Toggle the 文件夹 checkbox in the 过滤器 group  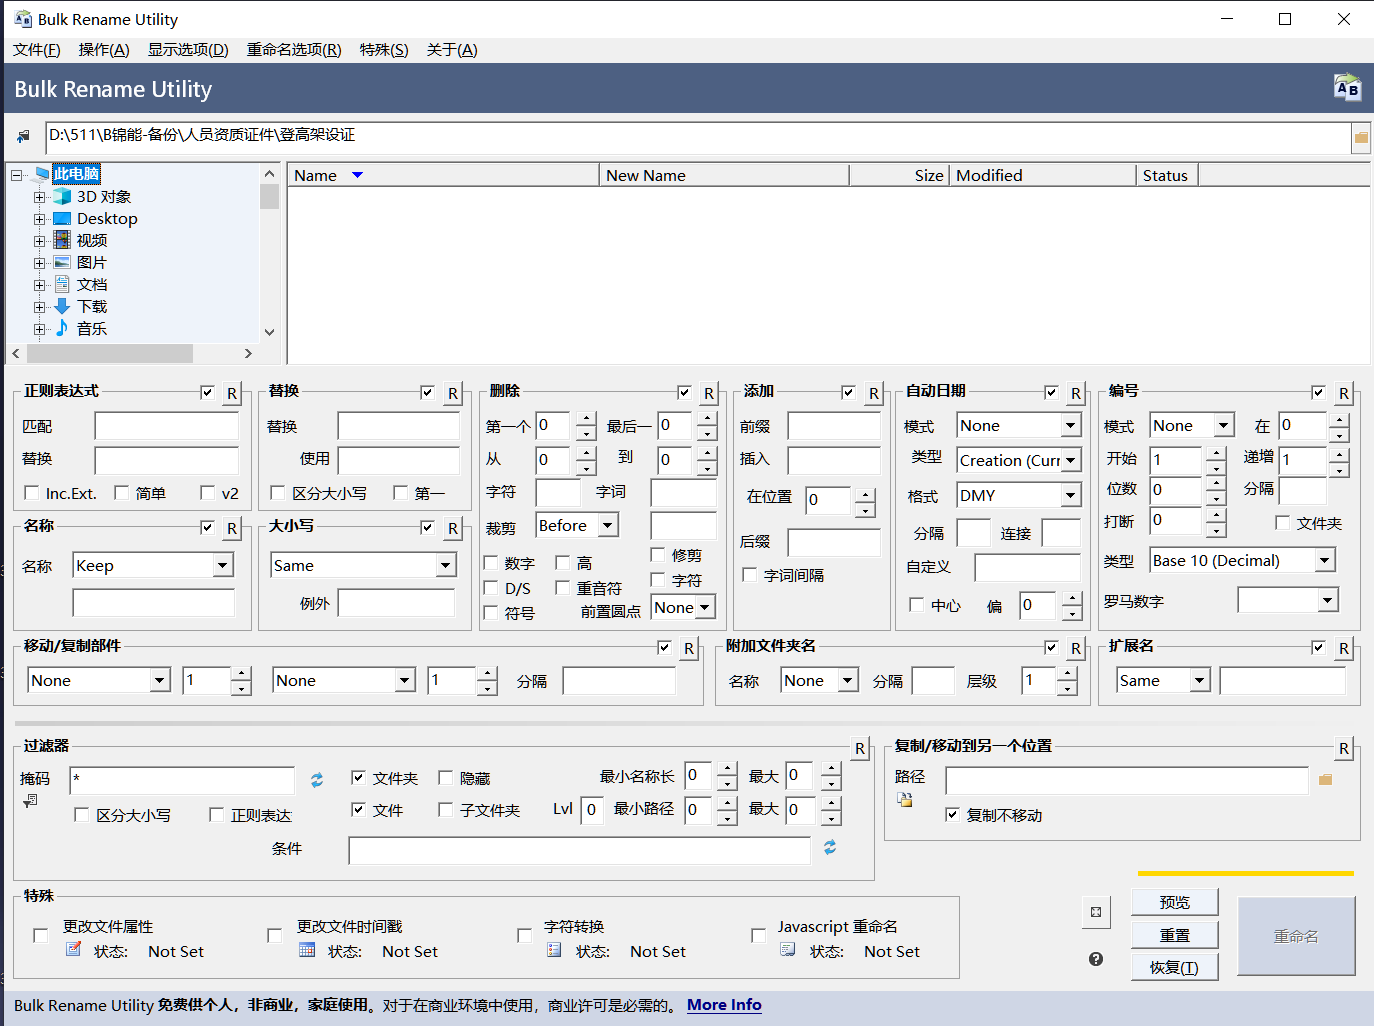pyautogui.click(x=358, y=777)
